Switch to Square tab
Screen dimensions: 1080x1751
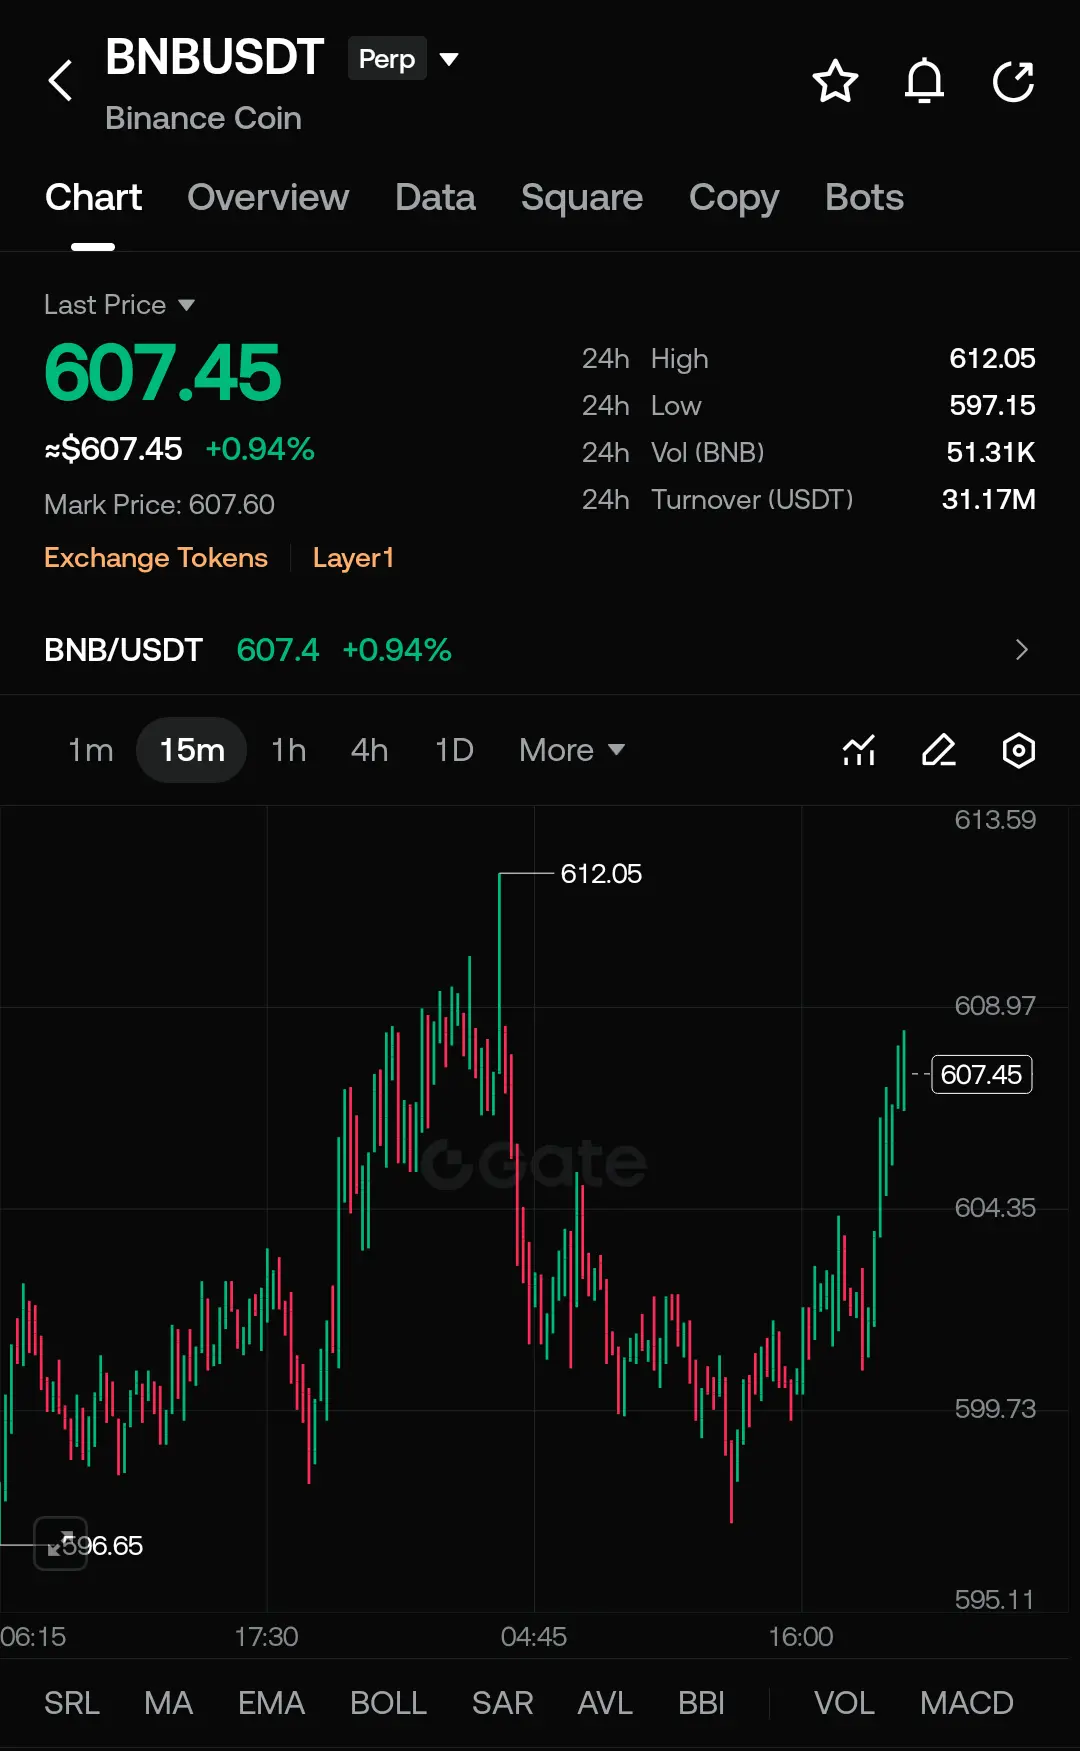pyautogui.click(x=582, y=198)
